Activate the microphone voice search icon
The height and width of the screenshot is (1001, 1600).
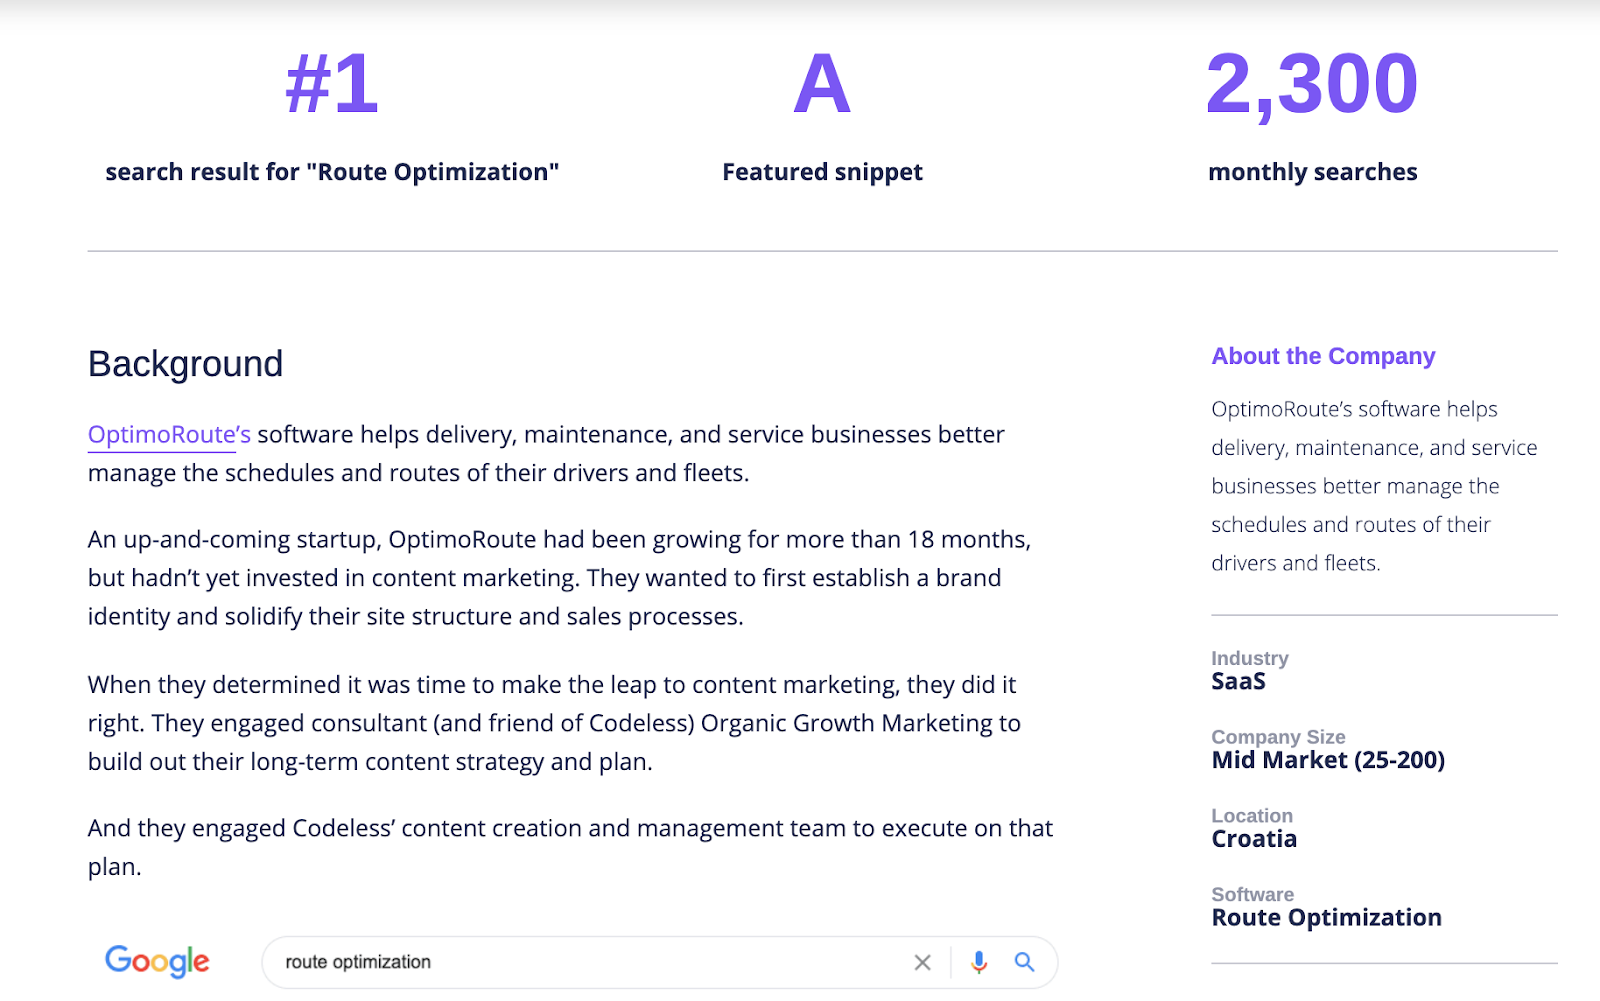coord(979,962)
